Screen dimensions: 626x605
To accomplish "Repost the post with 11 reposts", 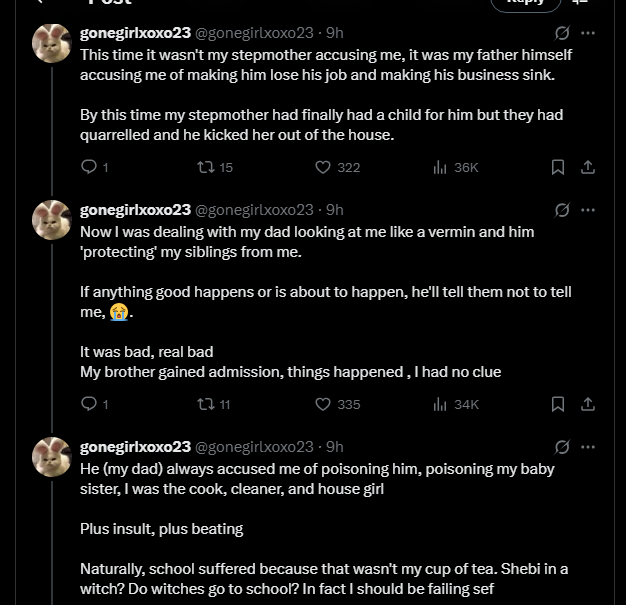I will (x=205, y=404).
